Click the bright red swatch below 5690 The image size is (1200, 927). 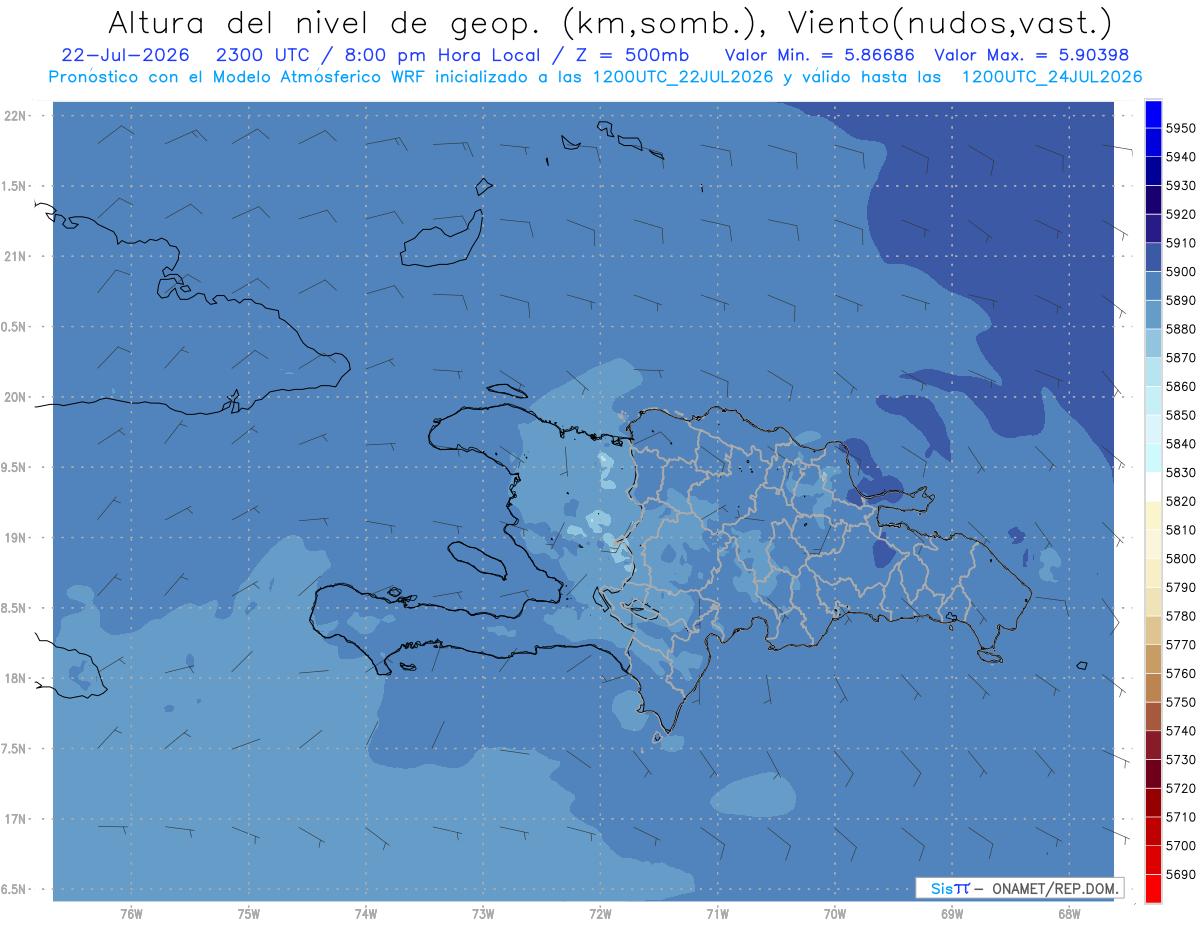click(x=1152, y=888)
